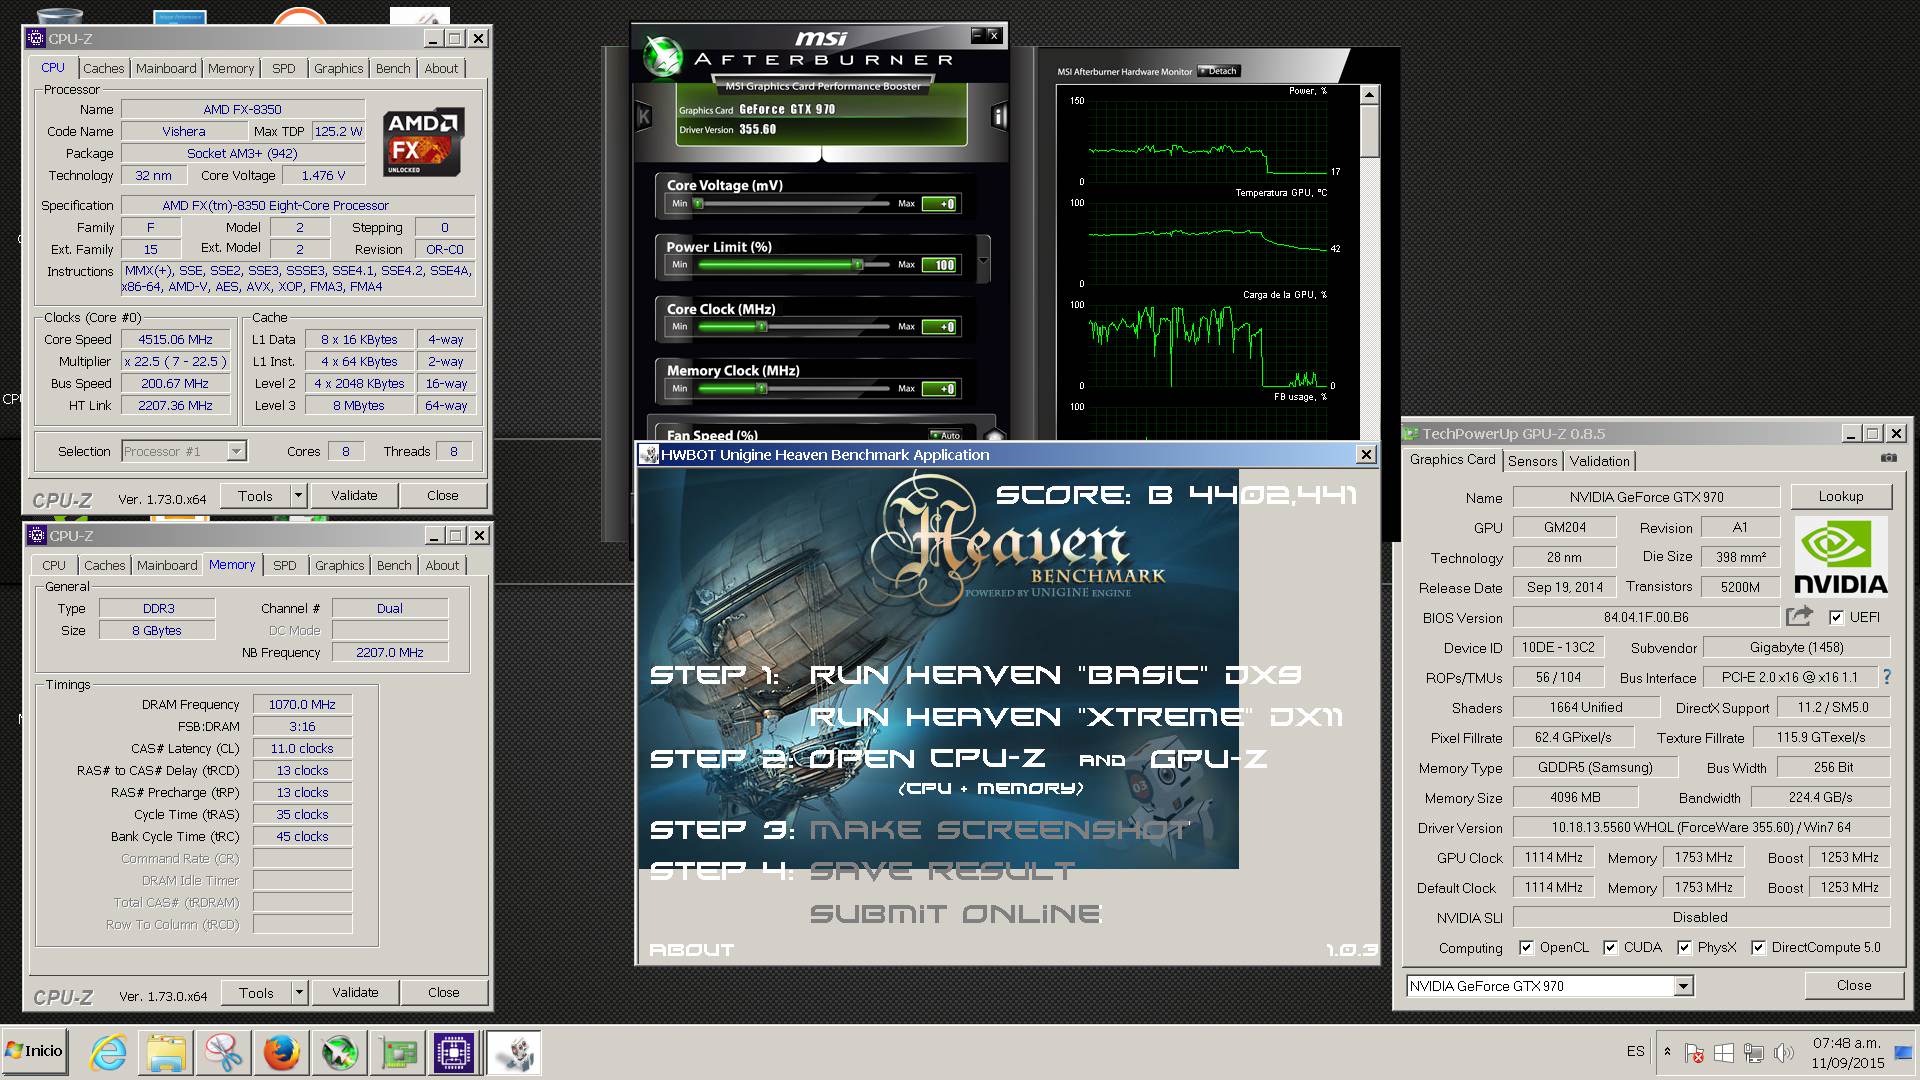Open the Graphics tab in the lower CPU-Z window
1920x1080 pixels.
(x=339, y=565)
